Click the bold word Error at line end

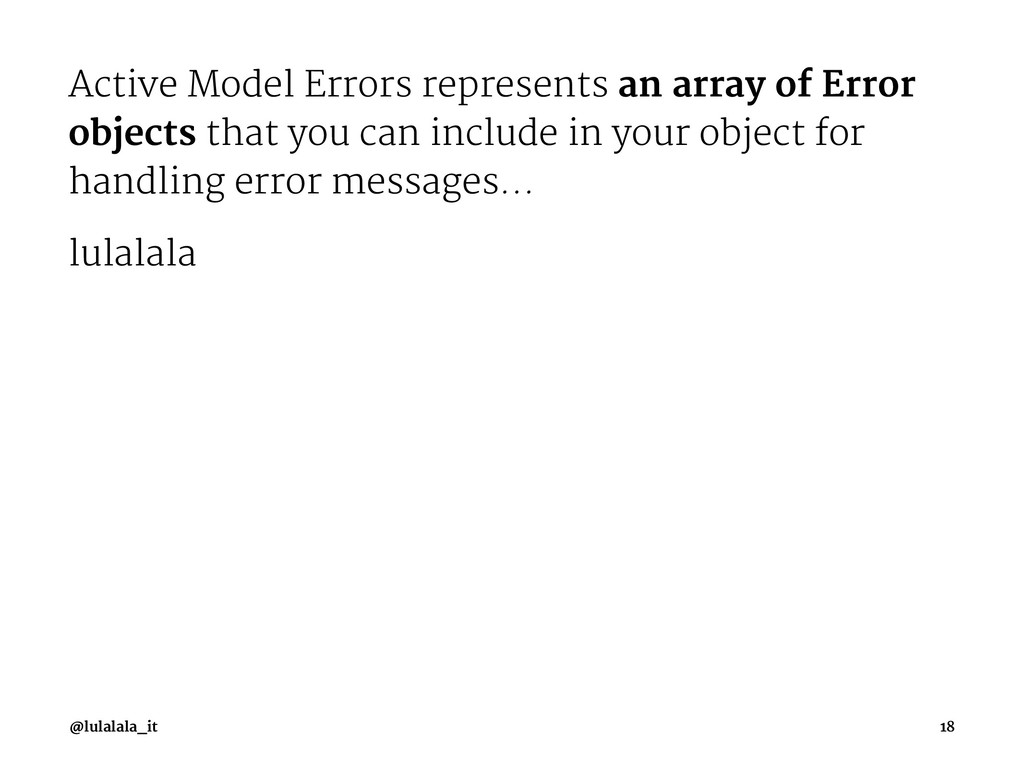[x=869, y=84]
